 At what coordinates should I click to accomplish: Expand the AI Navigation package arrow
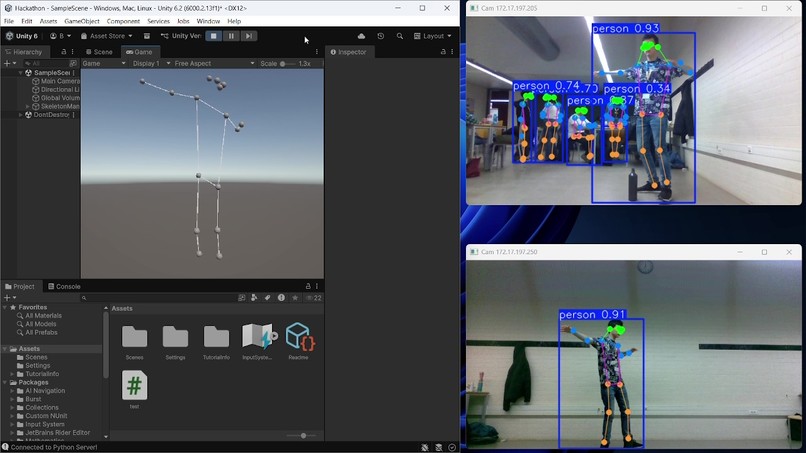pos(12,391)
